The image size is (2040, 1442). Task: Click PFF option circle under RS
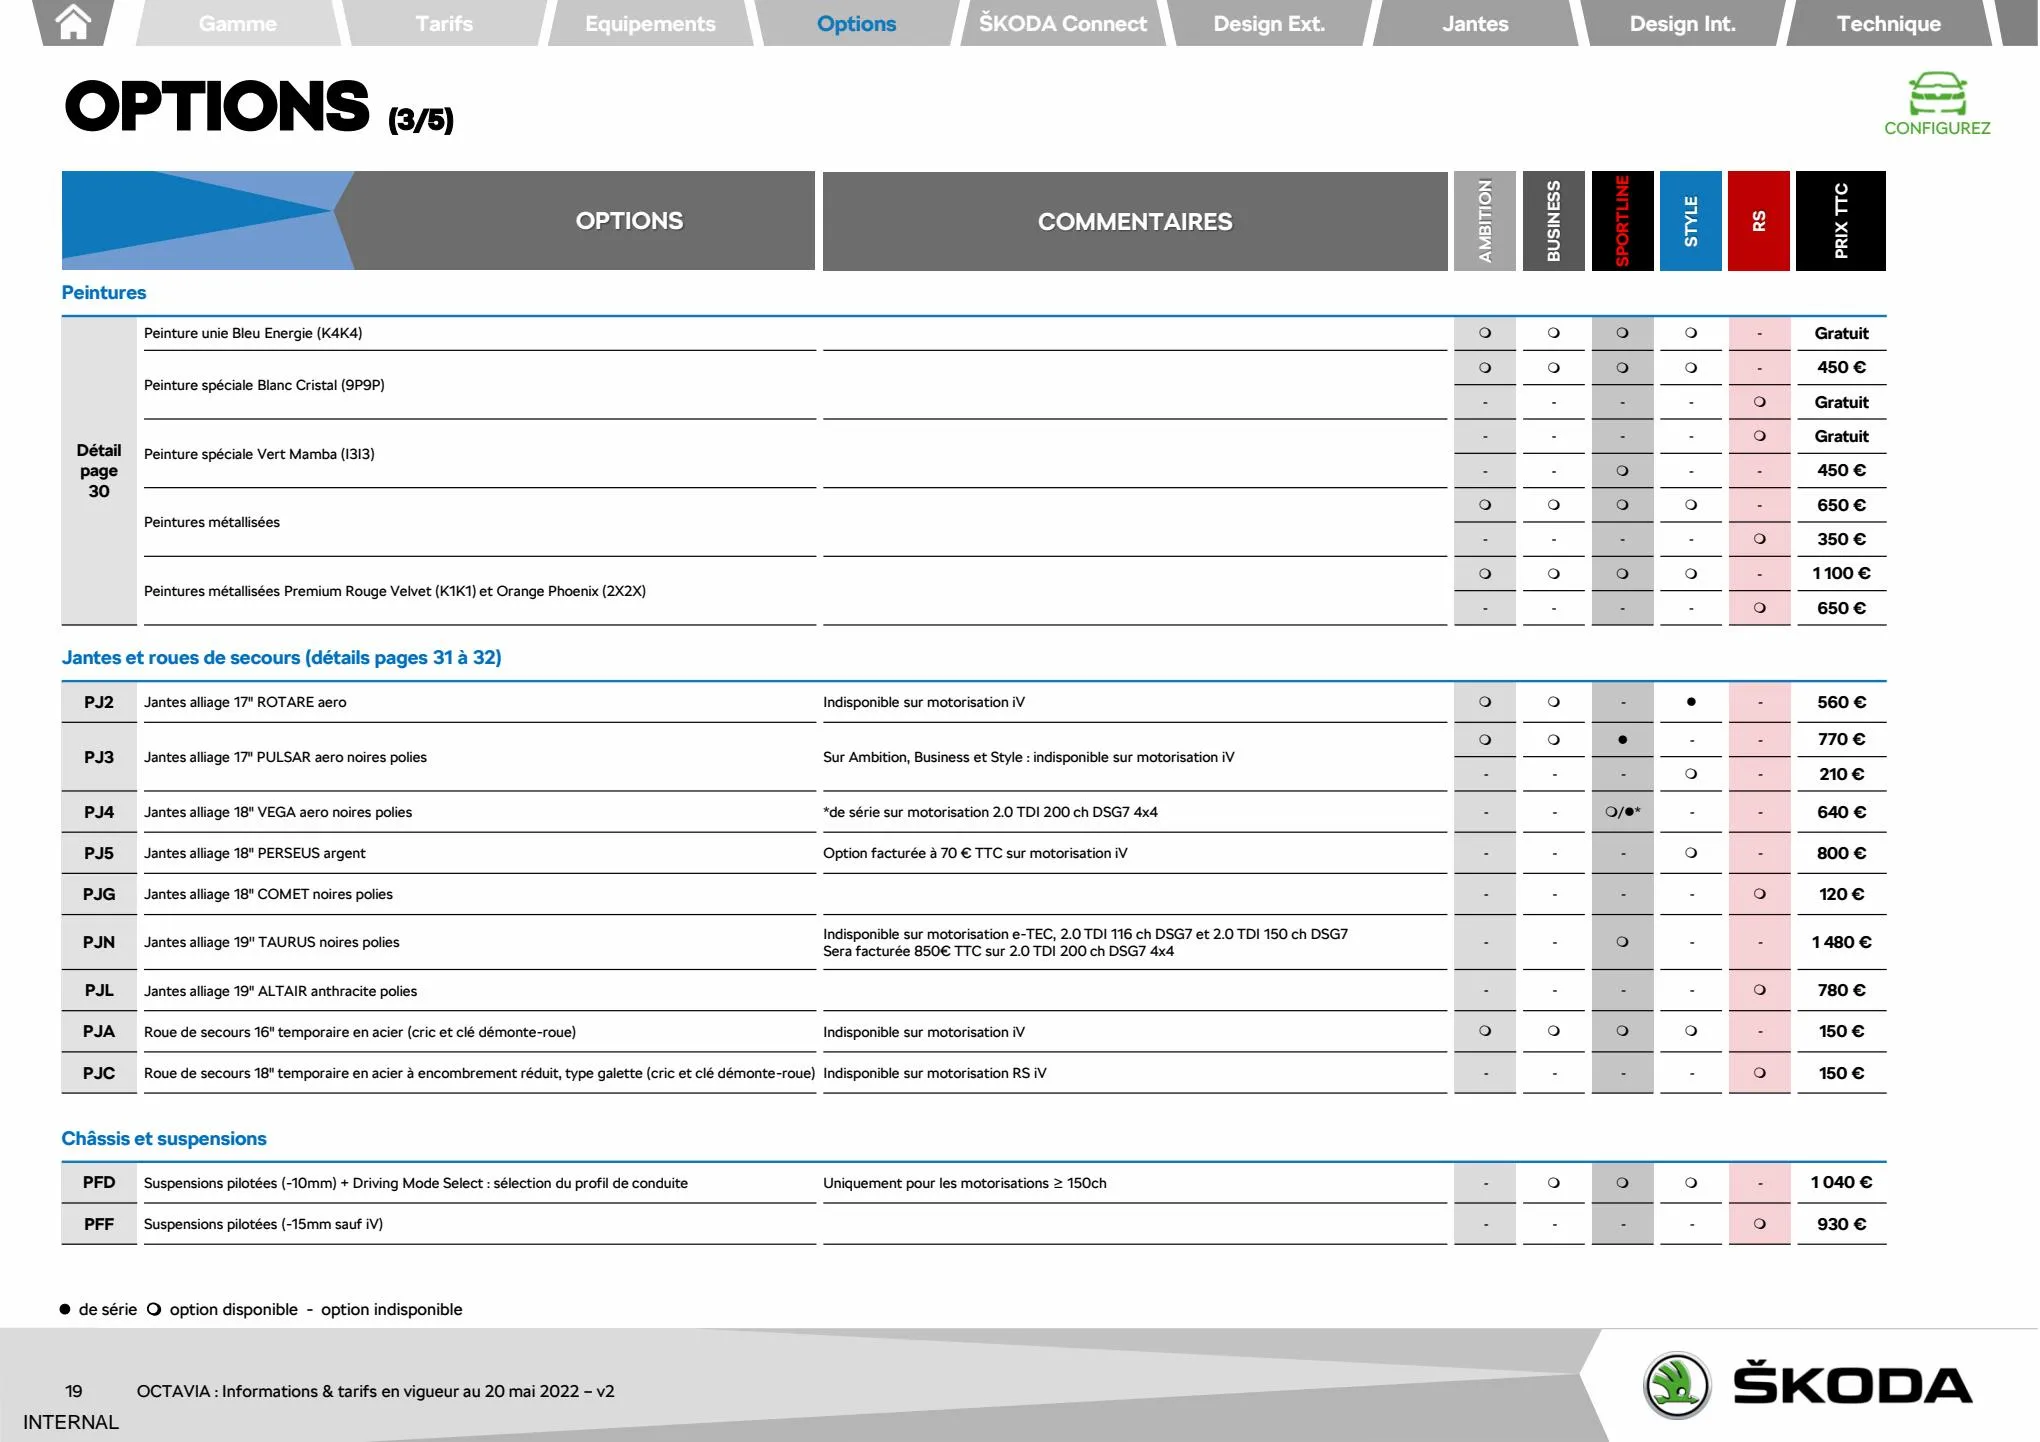(1759, 1224)
